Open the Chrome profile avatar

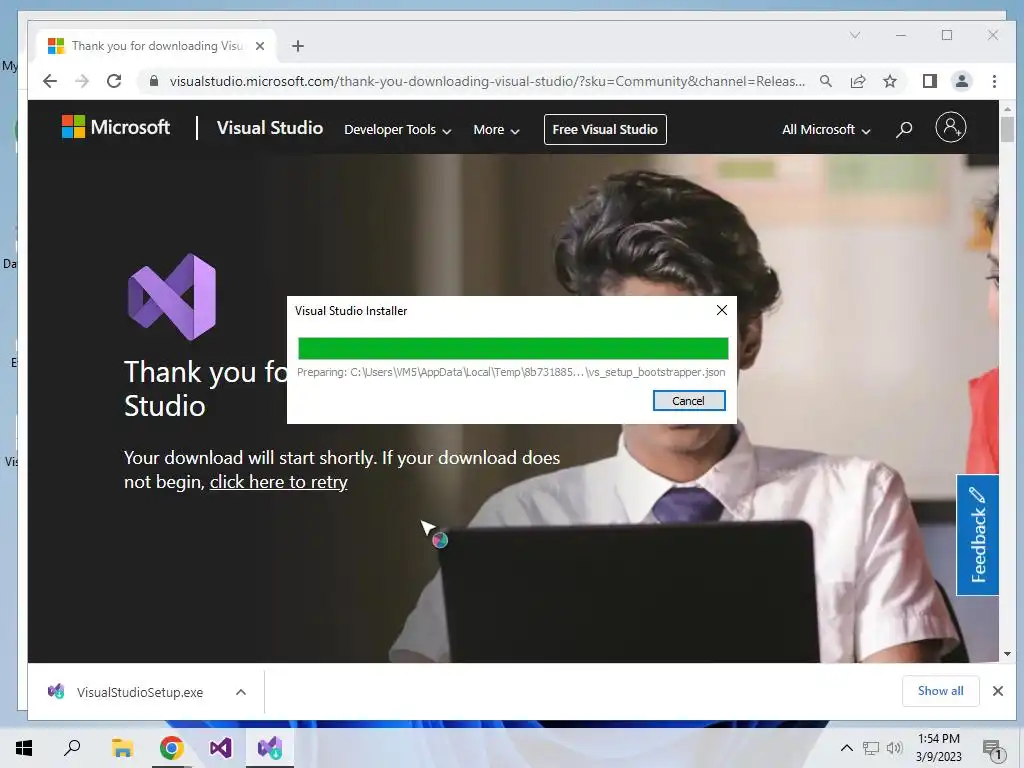coord(962,81)
